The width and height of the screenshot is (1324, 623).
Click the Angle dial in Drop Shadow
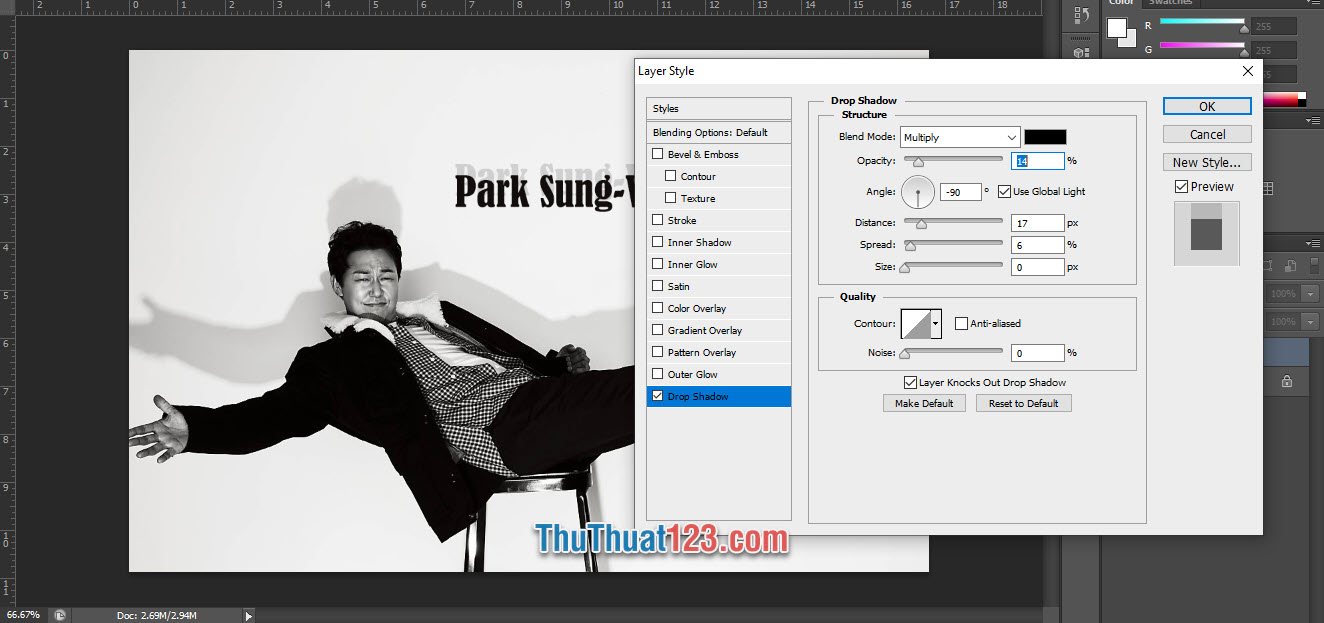[917, 191]
